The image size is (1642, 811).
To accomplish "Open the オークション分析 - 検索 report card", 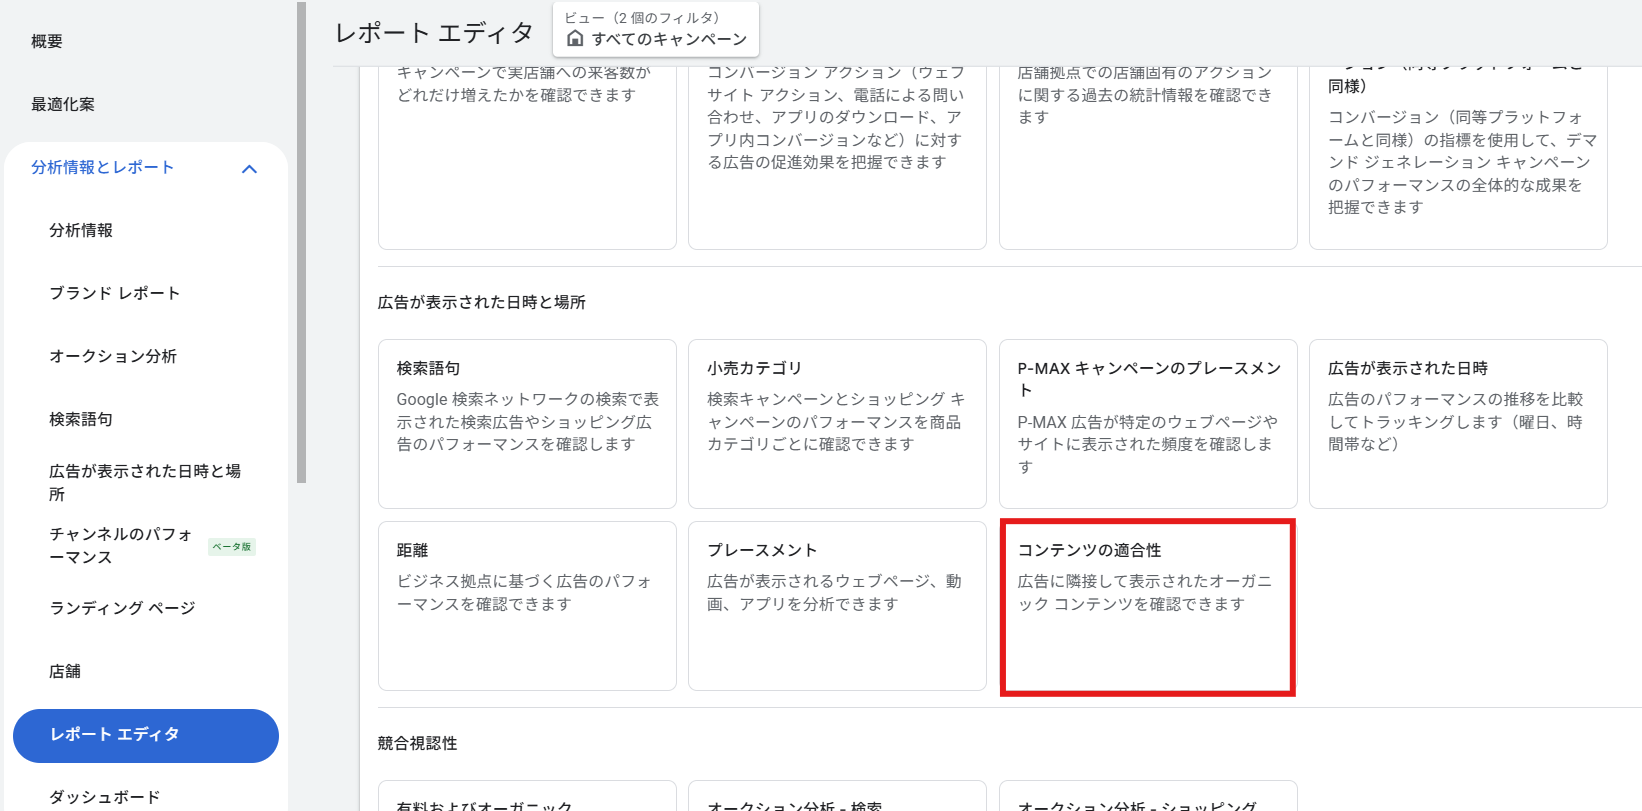I will pyautogui.click(x=837, y=796).
